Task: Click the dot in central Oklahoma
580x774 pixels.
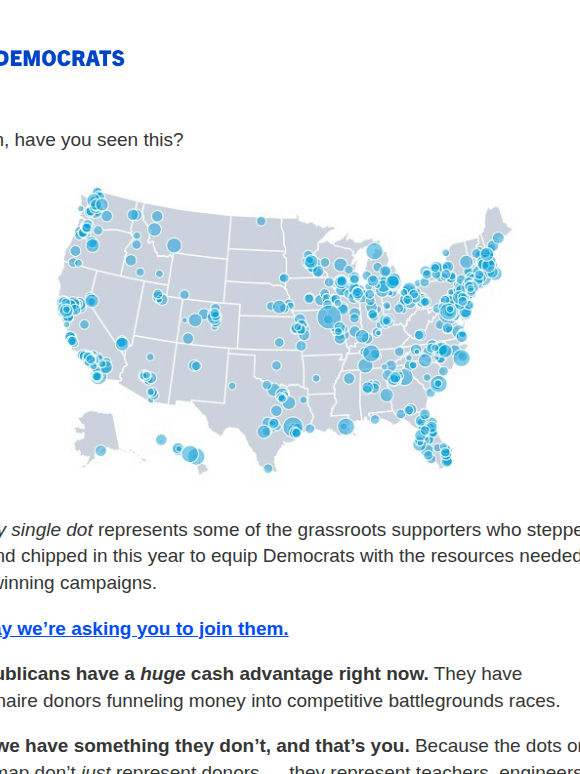Action: [x=276, y=365]
